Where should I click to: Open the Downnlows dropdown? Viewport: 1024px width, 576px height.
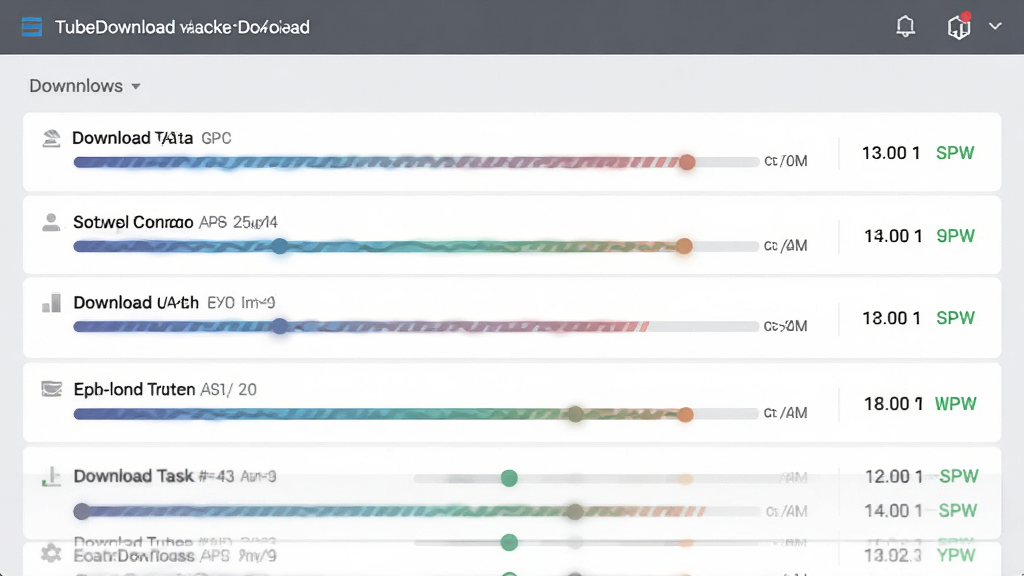(x=85, y=86)
